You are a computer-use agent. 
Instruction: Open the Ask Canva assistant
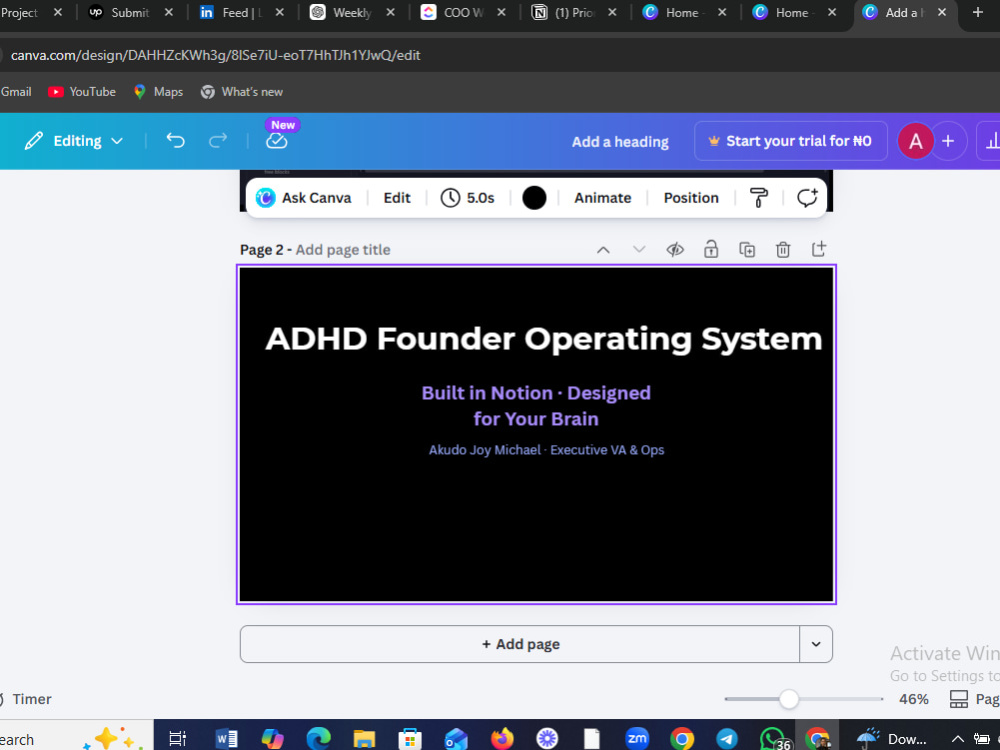(304, 198)
